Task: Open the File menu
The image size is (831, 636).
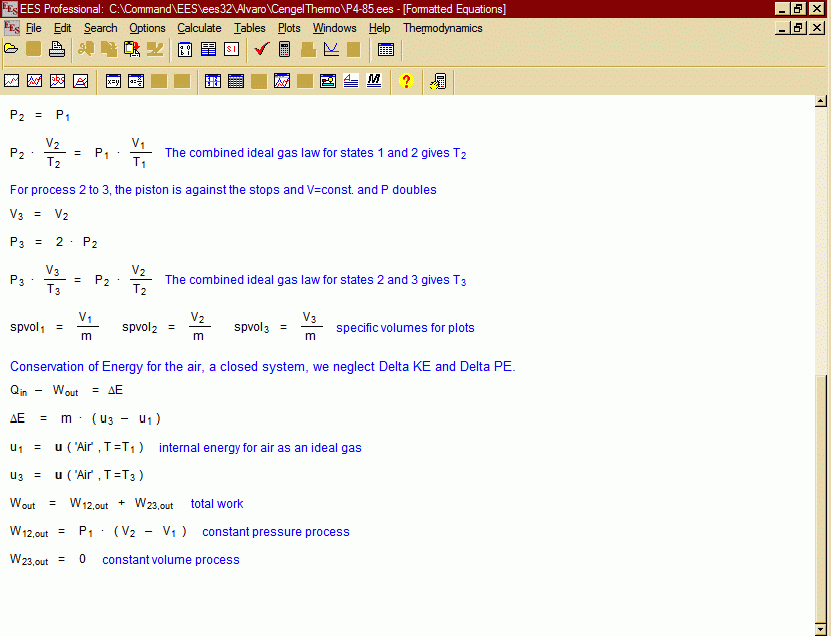Action: (x=33, y=28)
